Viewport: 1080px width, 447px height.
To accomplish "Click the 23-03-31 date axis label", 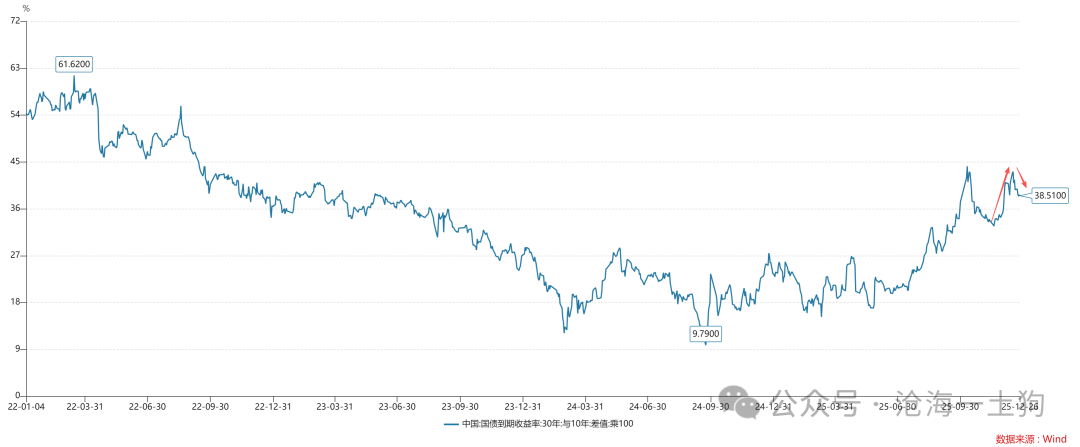I will (335, 407).
